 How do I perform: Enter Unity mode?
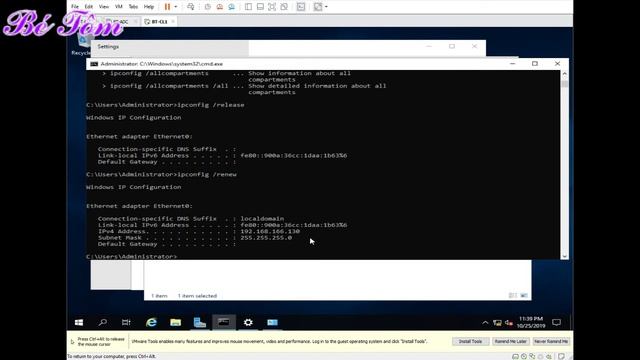click(x=284, y=7)
